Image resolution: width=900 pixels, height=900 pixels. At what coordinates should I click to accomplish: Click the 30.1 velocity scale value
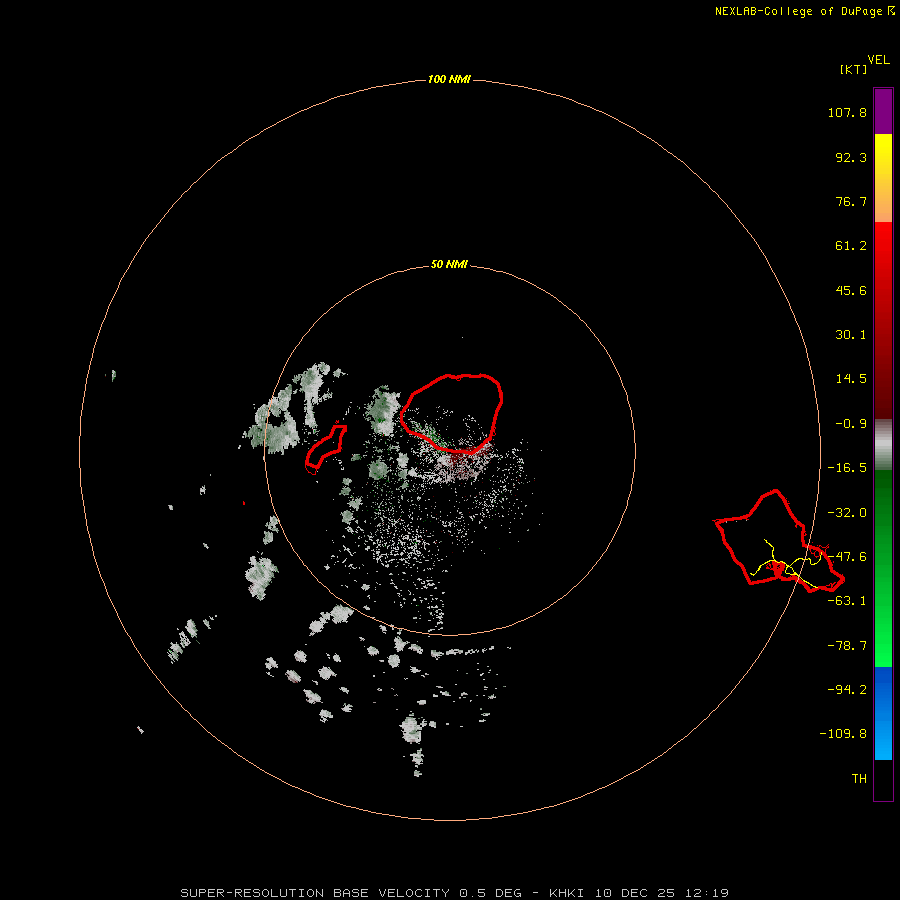click(851, 335)
